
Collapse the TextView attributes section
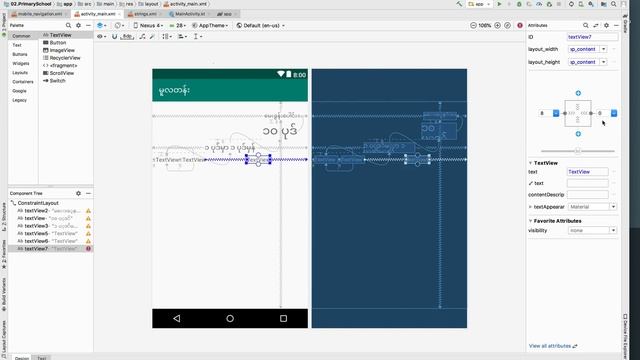pos(530,163)
